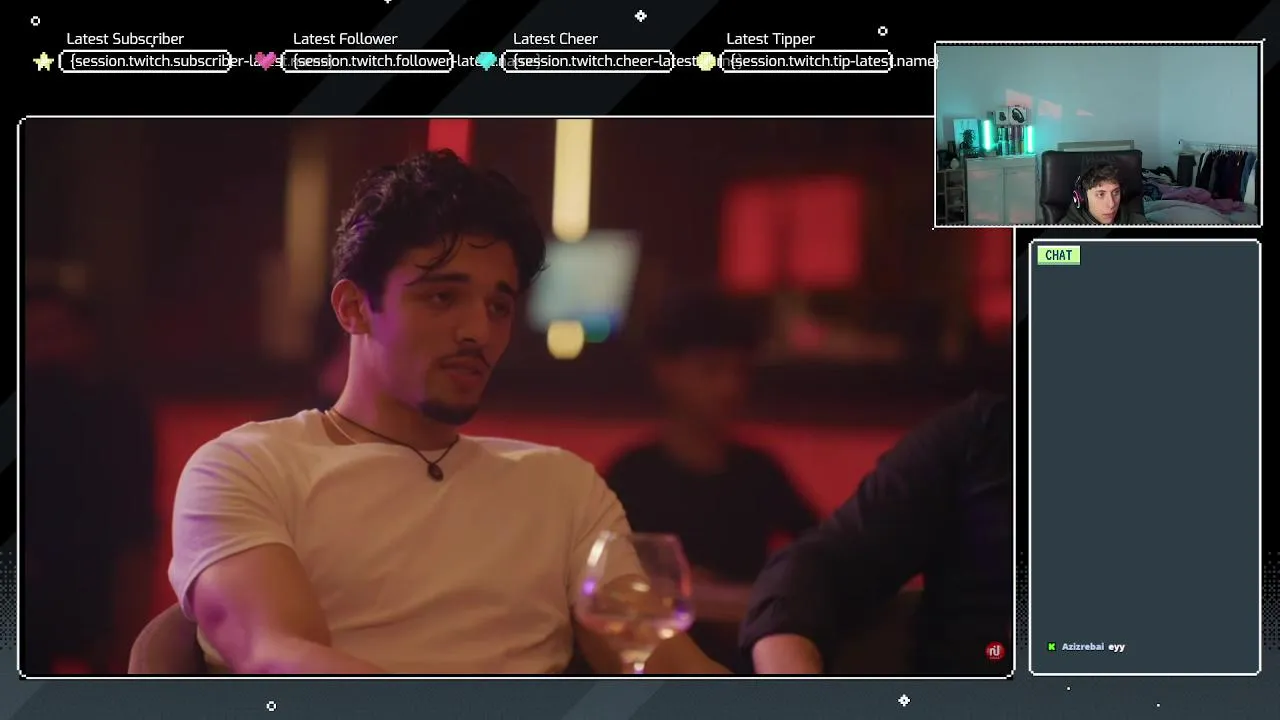Select the session.twitch.subscriber-latest placeholder box
This screenshot has width=1280, height=720.
[x=146, y=61]
